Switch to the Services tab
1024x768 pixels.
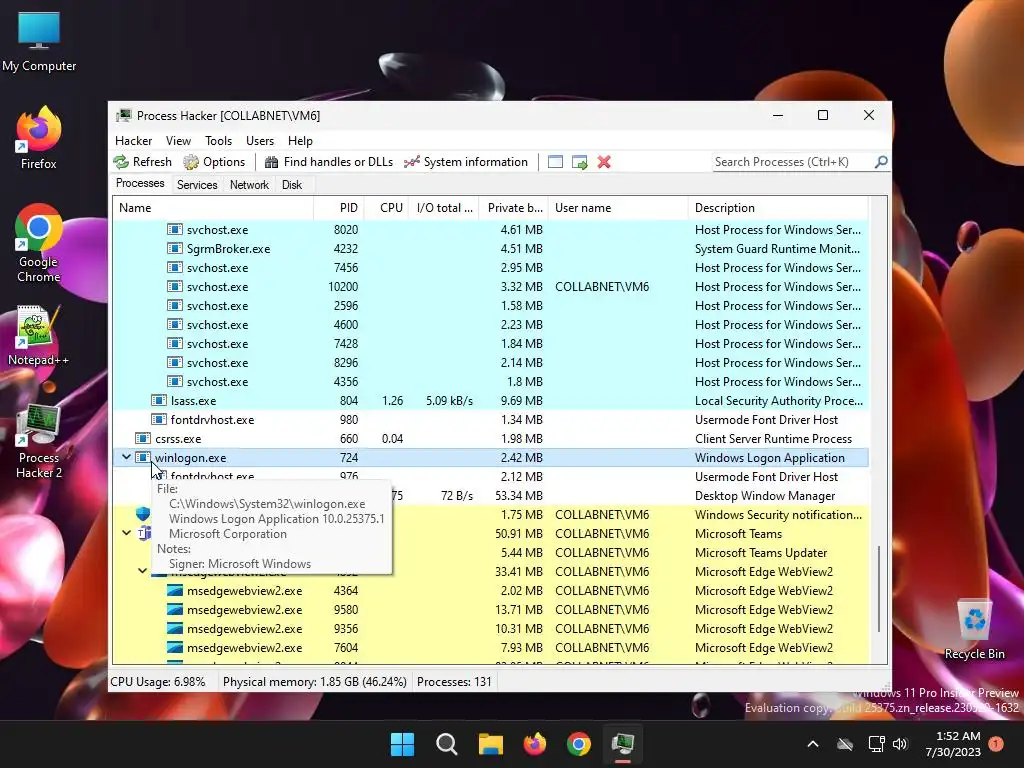click(x=197, y=185)
